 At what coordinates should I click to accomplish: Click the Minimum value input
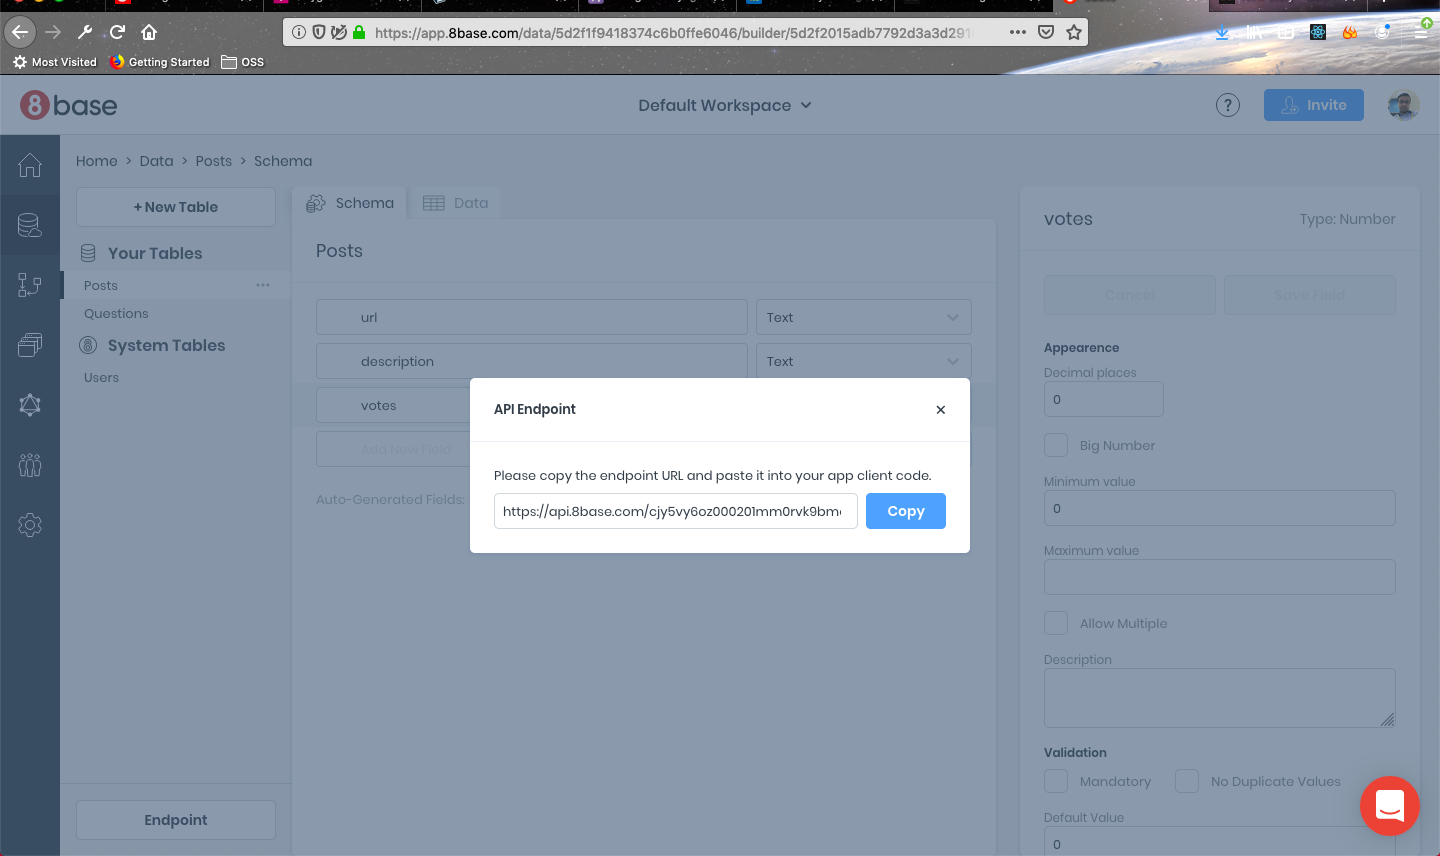click(1220, 508)
